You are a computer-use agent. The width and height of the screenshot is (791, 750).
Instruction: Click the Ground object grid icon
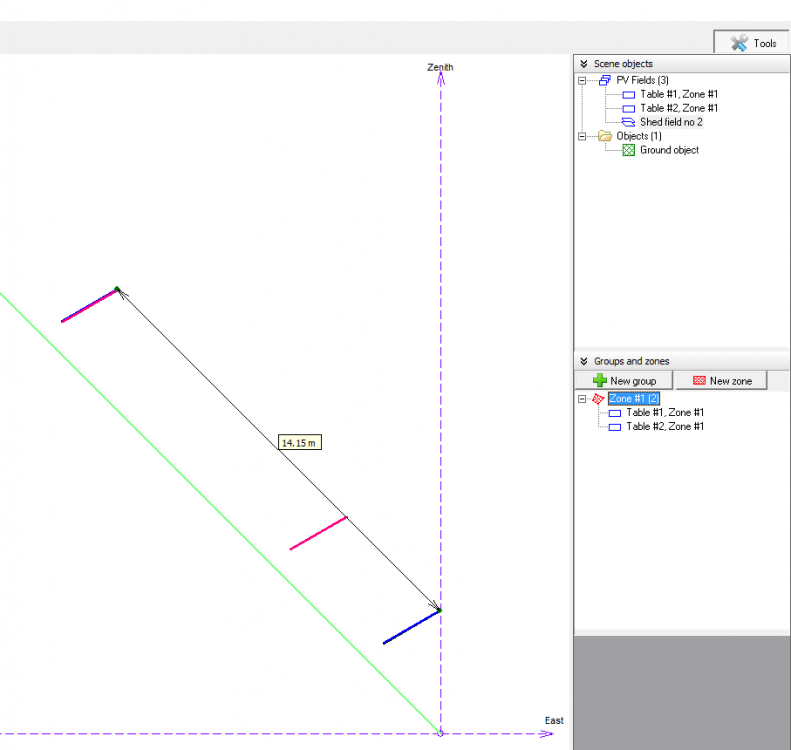628,150
